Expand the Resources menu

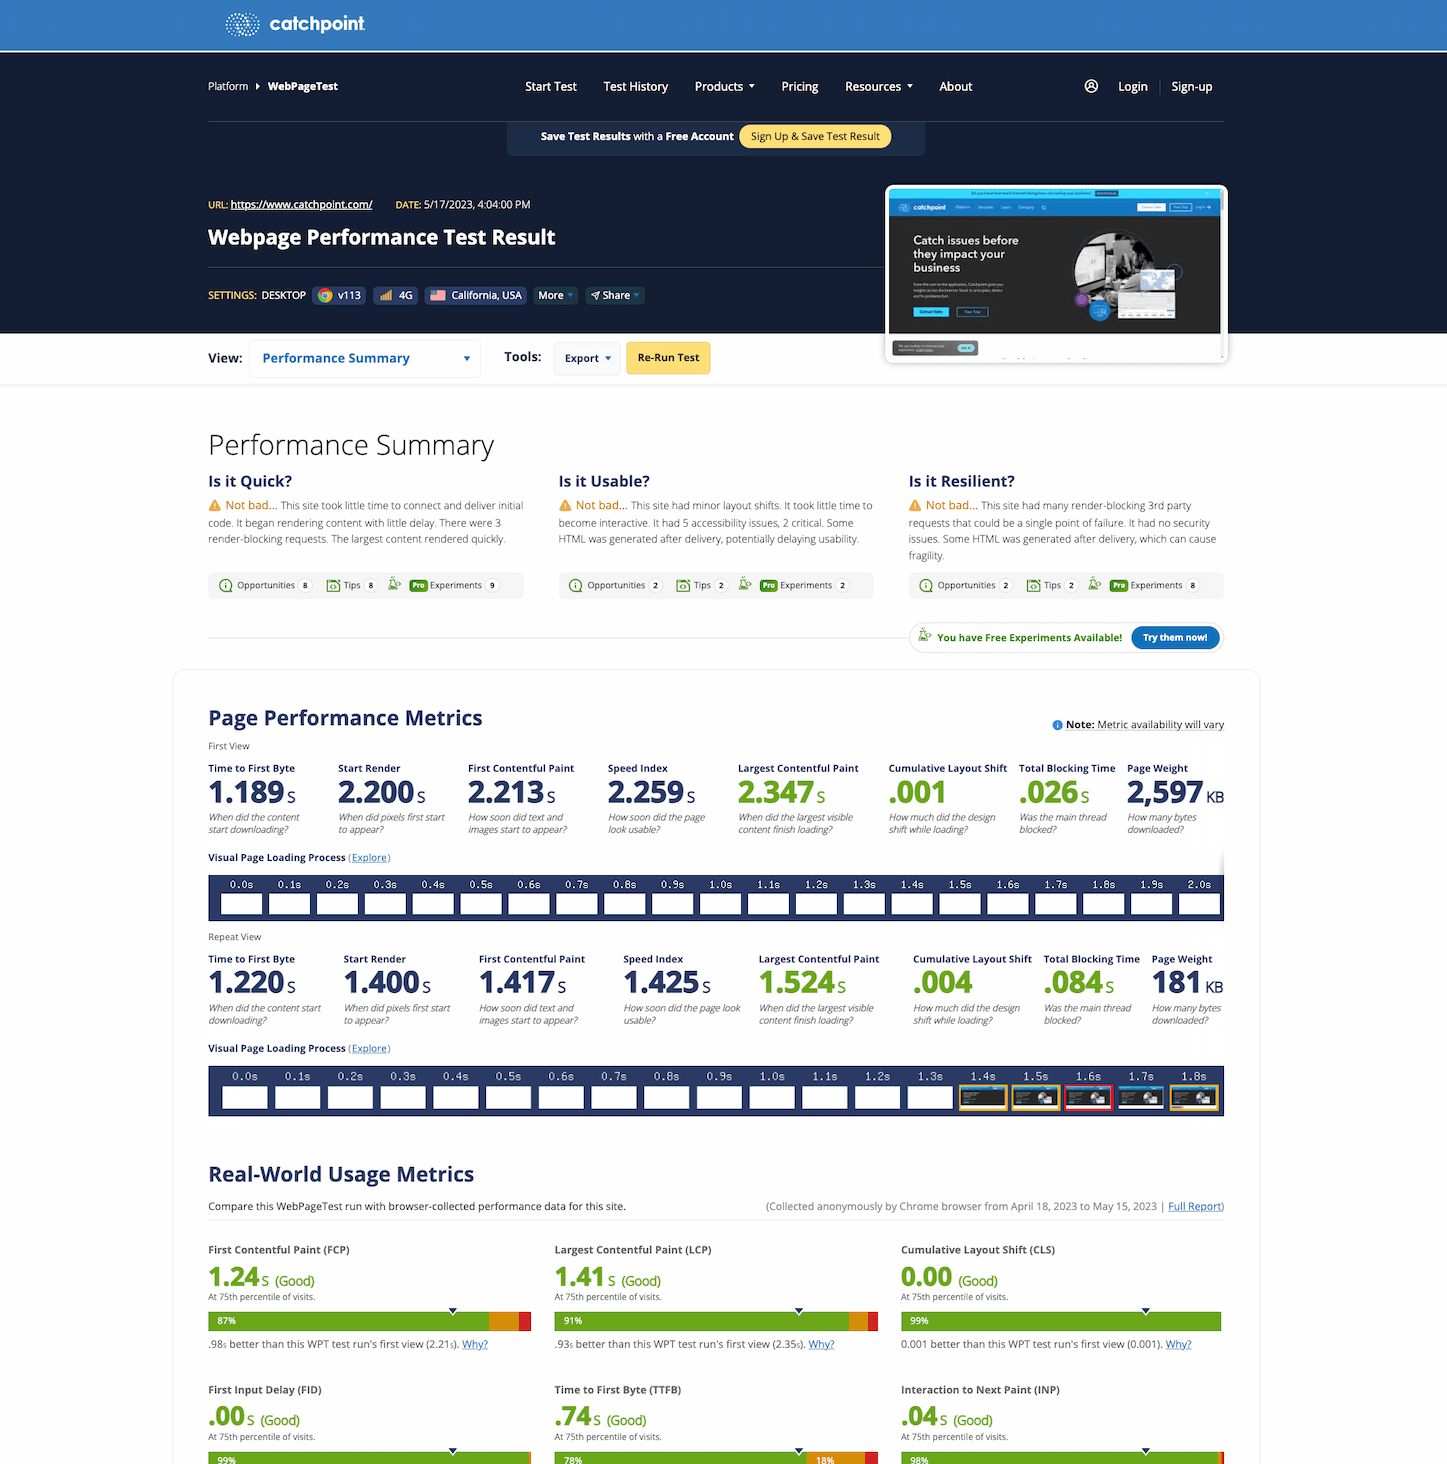click(879, 86)
